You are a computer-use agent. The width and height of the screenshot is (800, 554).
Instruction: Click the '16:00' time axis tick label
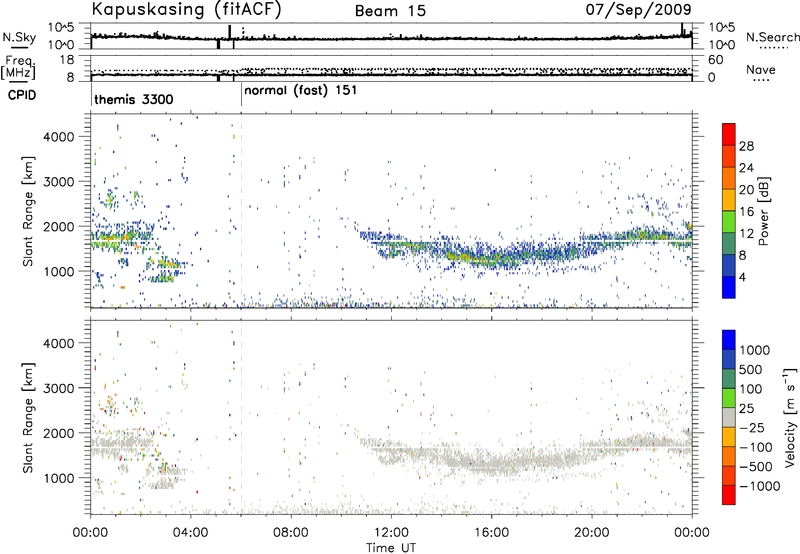tap(491, 533)
